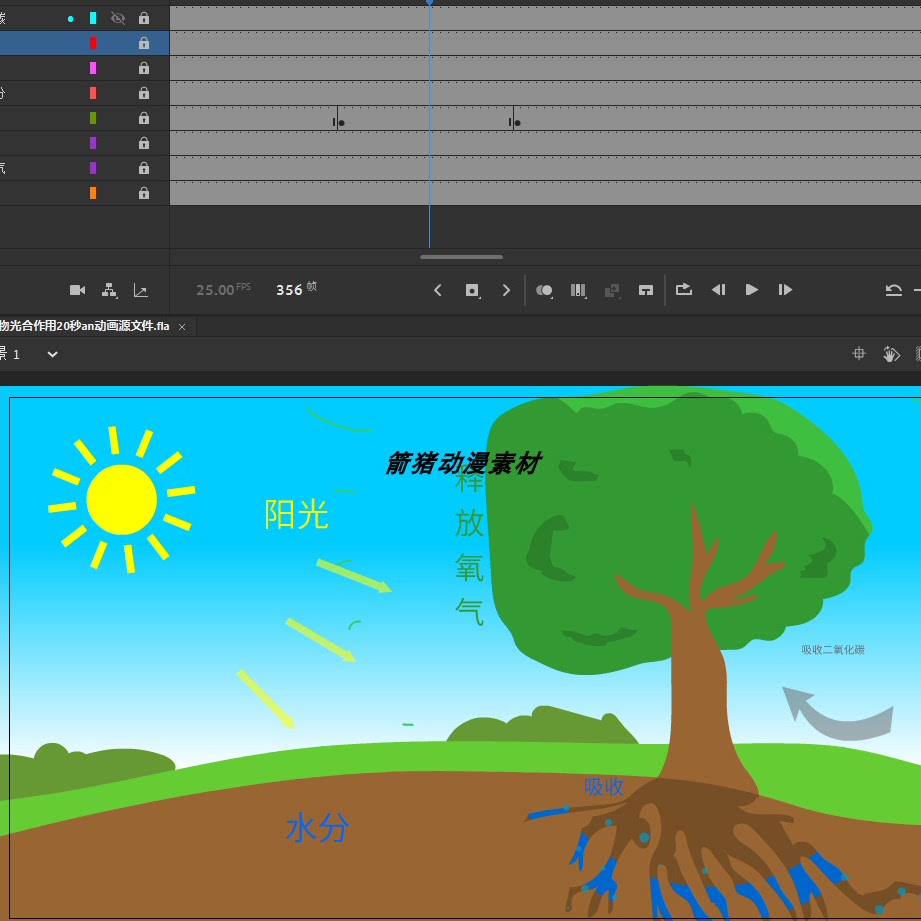921x921 pixels.
Task: Enable Onion Skin mode
Action: [x=544, y=290]
